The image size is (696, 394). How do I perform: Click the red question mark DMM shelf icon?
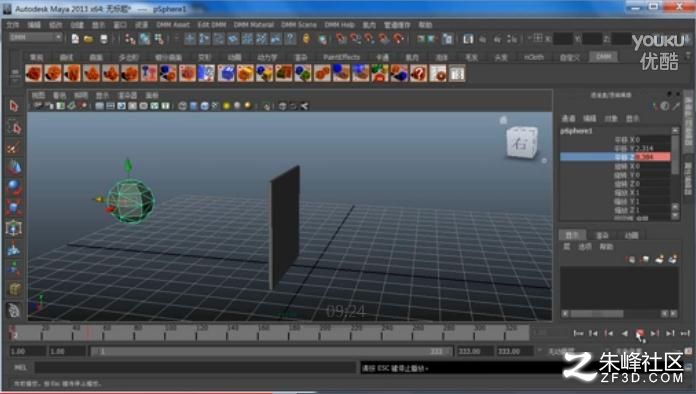point(418,74)
